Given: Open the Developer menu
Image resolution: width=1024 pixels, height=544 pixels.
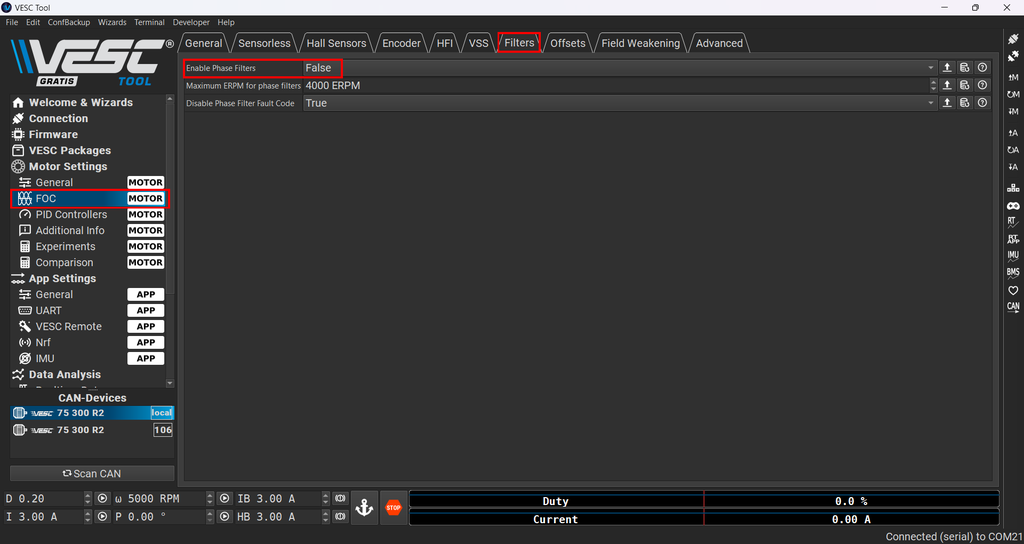Looking at the screenshot, I should point(191,22).
